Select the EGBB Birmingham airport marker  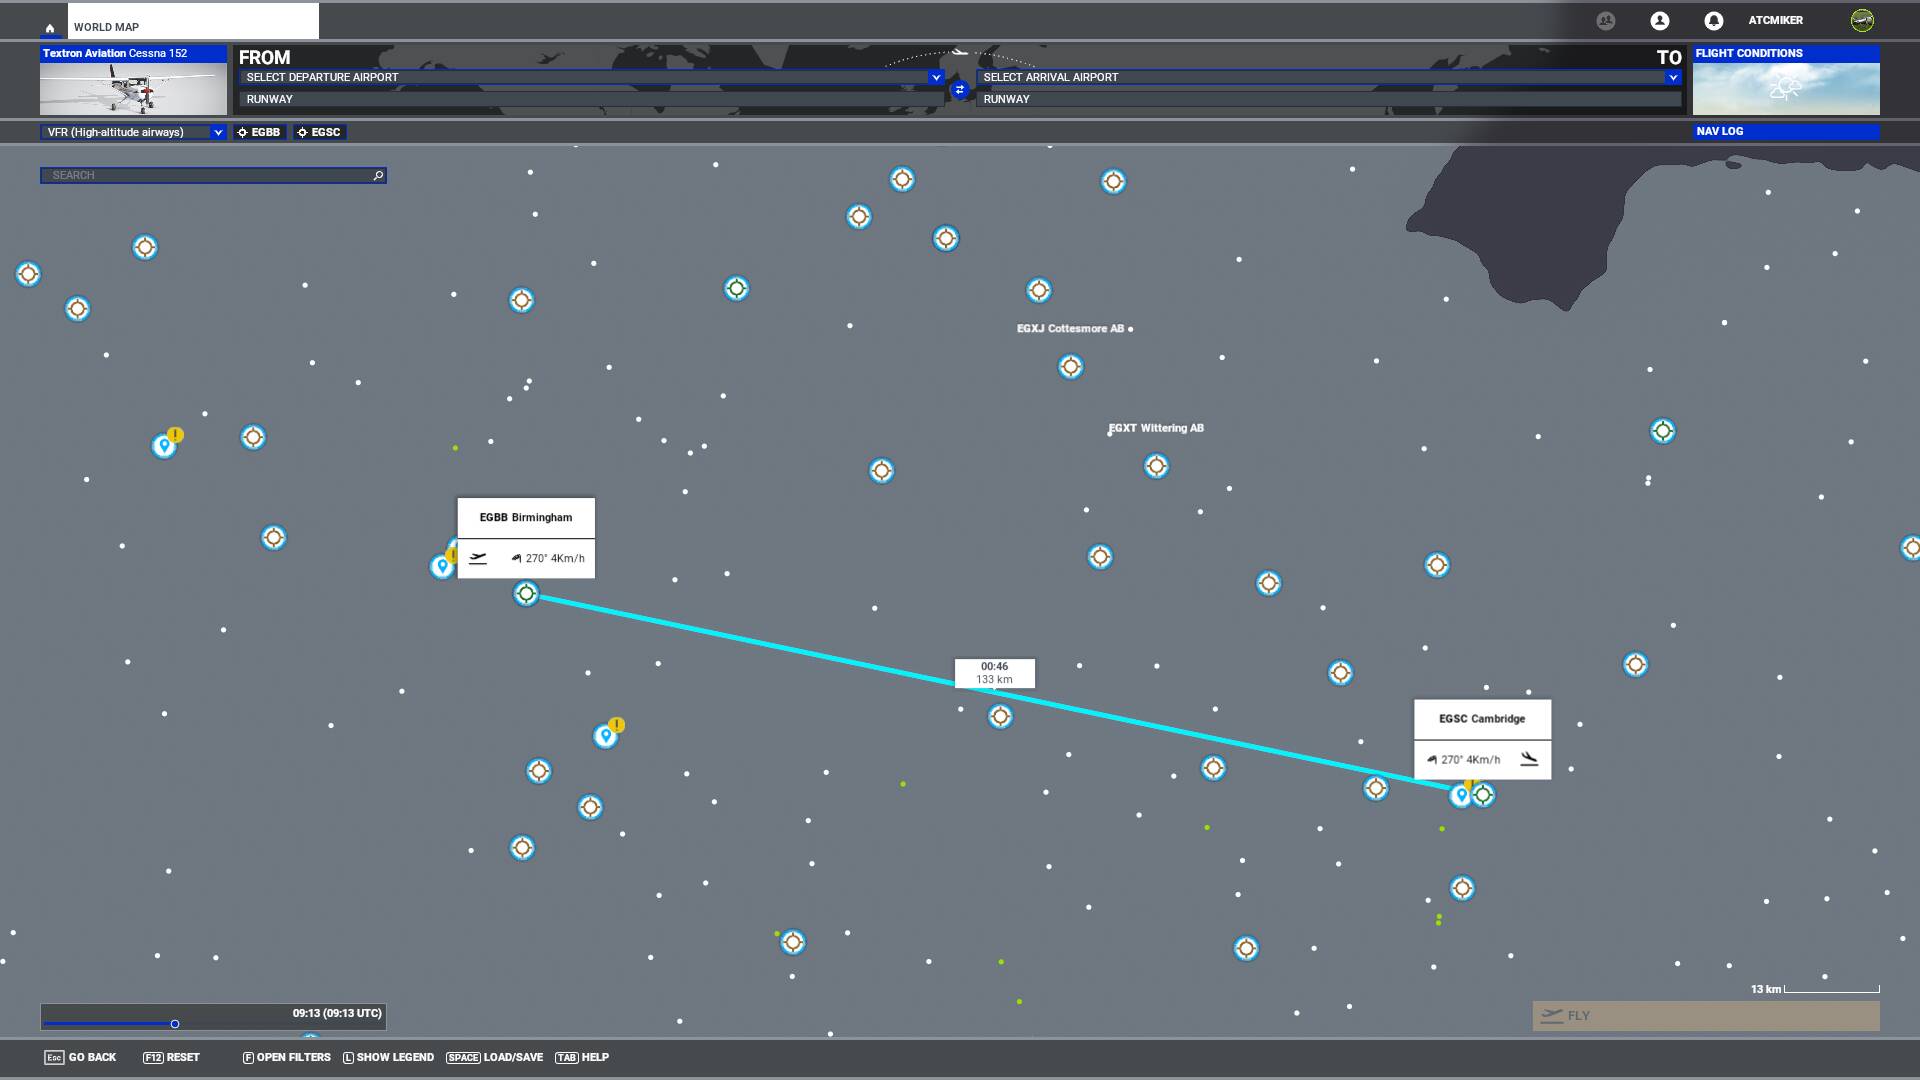526,594
